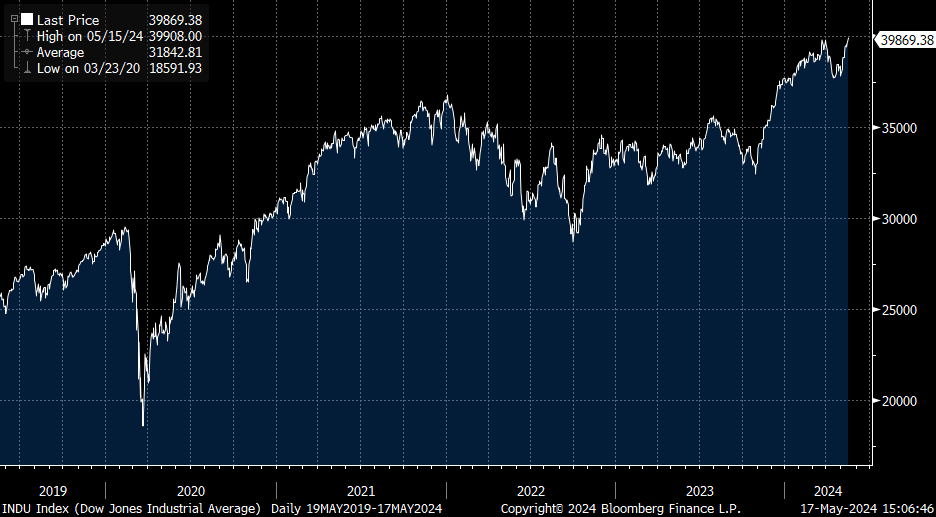Screen dimensions: 936x517
Task: Click the Average legend entry label
Action: tap(60, 52)
